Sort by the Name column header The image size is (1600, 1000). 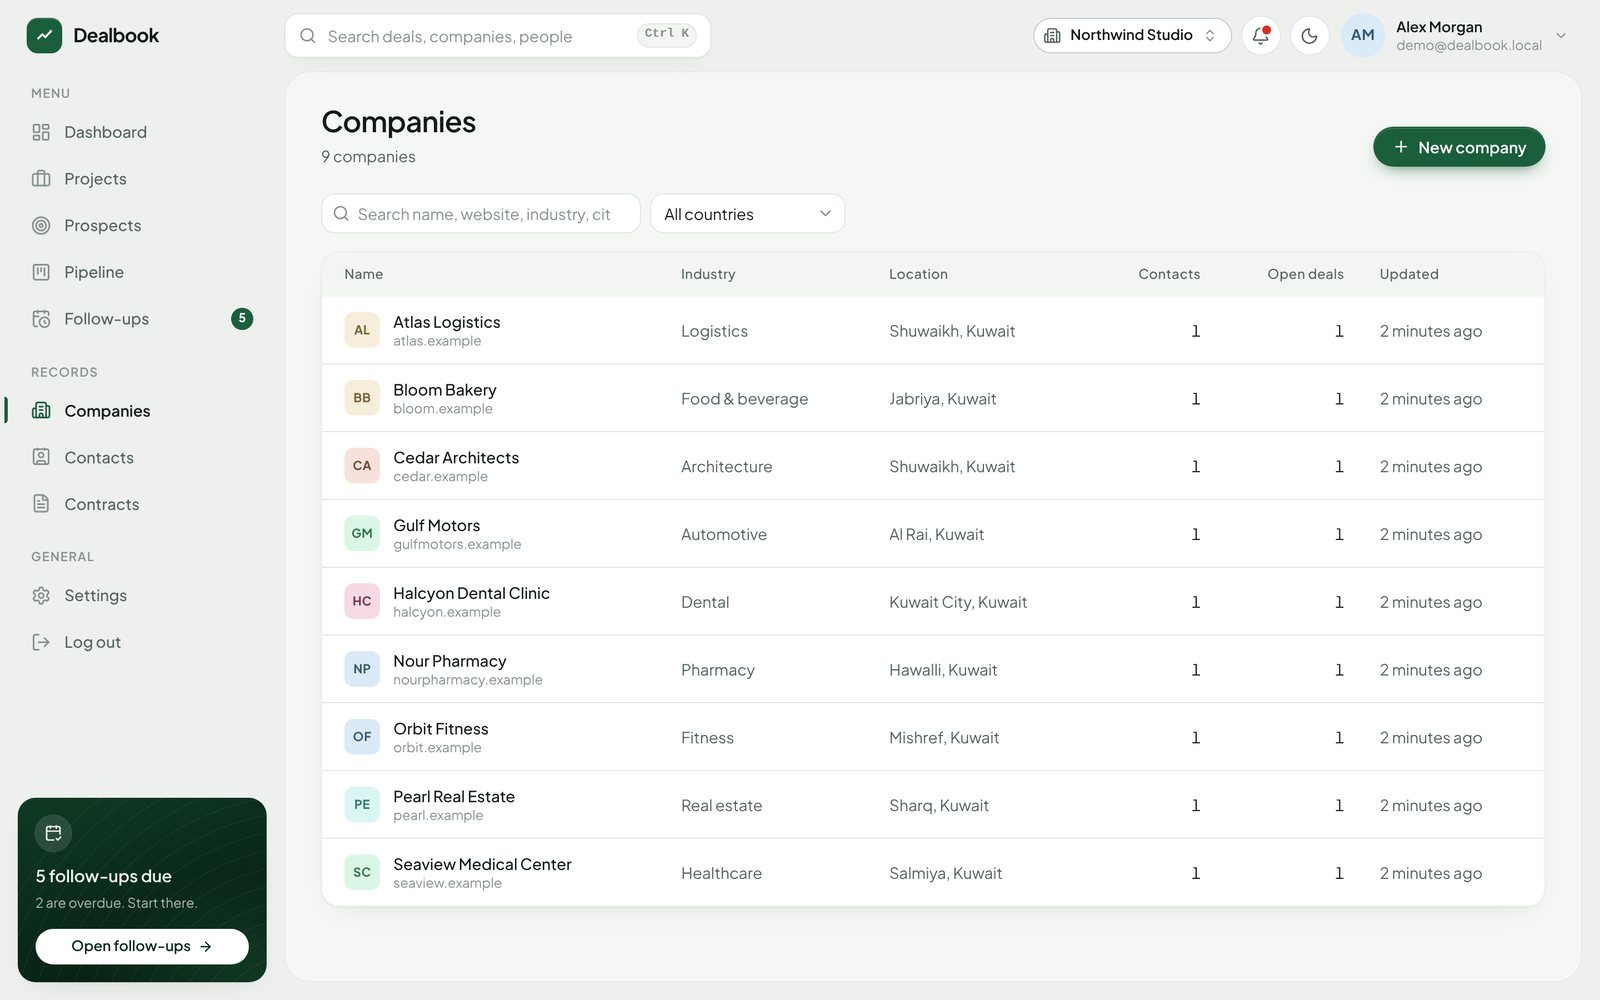tap(364, 274)
